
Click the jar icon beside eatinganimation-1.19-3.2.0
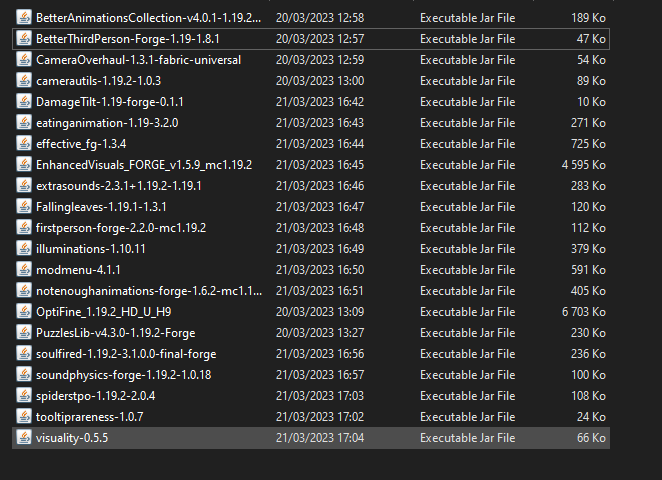click(x=24, y=122)
